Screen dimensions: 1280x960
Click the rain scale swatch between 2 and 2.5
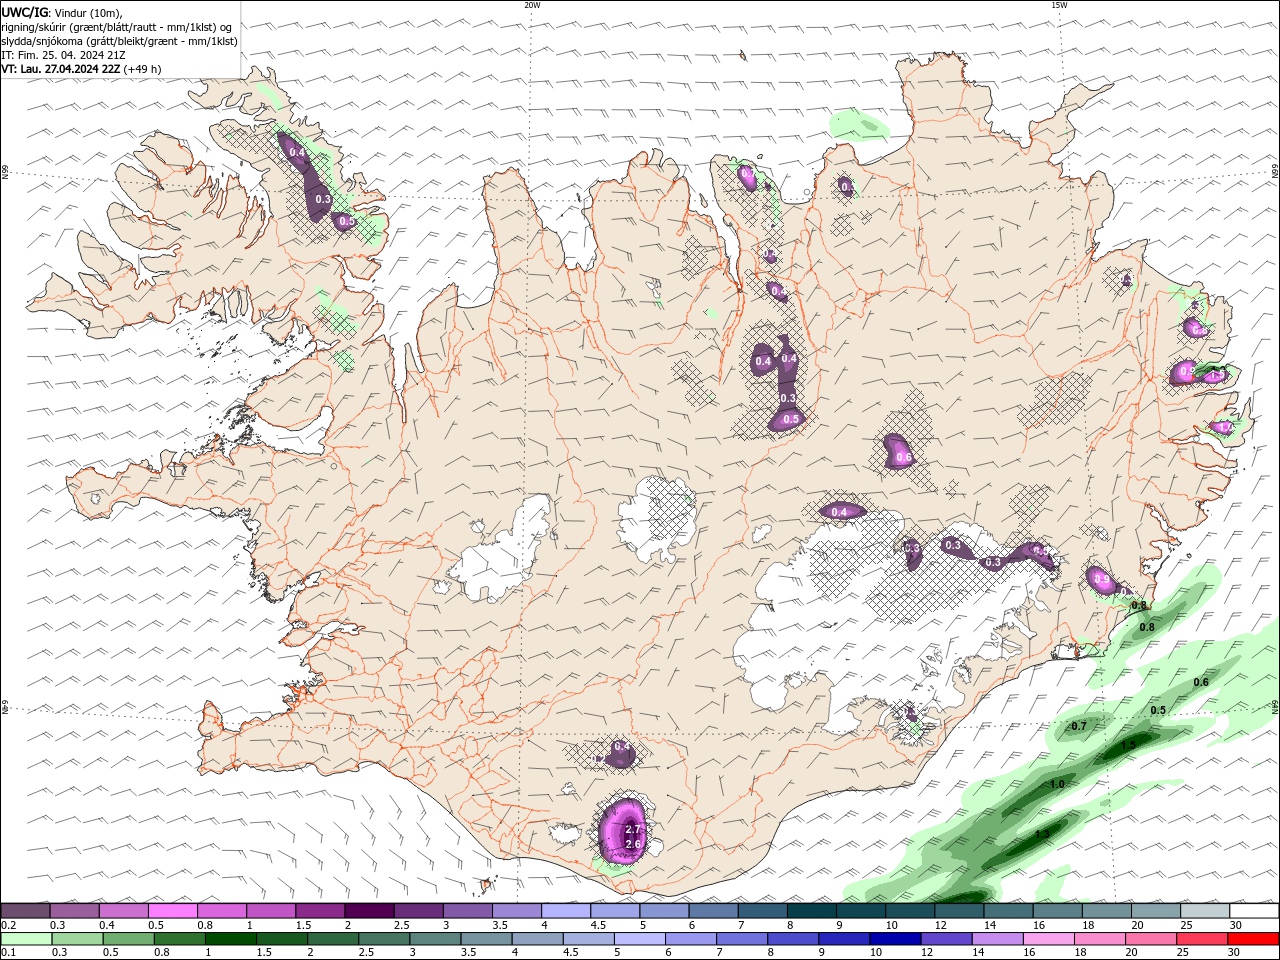333,939
